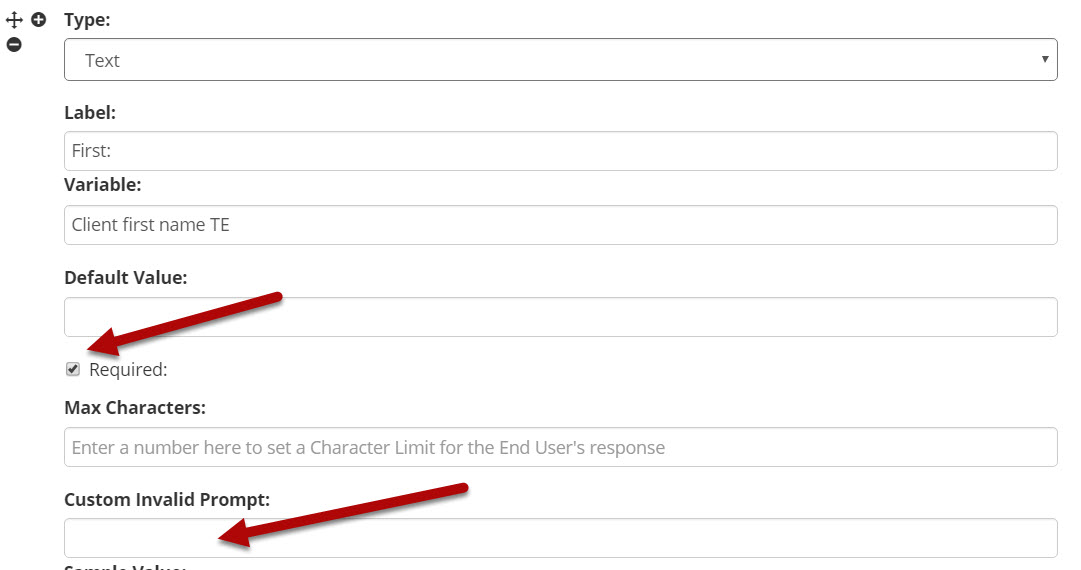This screenshot has height=570, width=1081.
Task: Click the move drag-handle icon
Action: coord(14,20)
